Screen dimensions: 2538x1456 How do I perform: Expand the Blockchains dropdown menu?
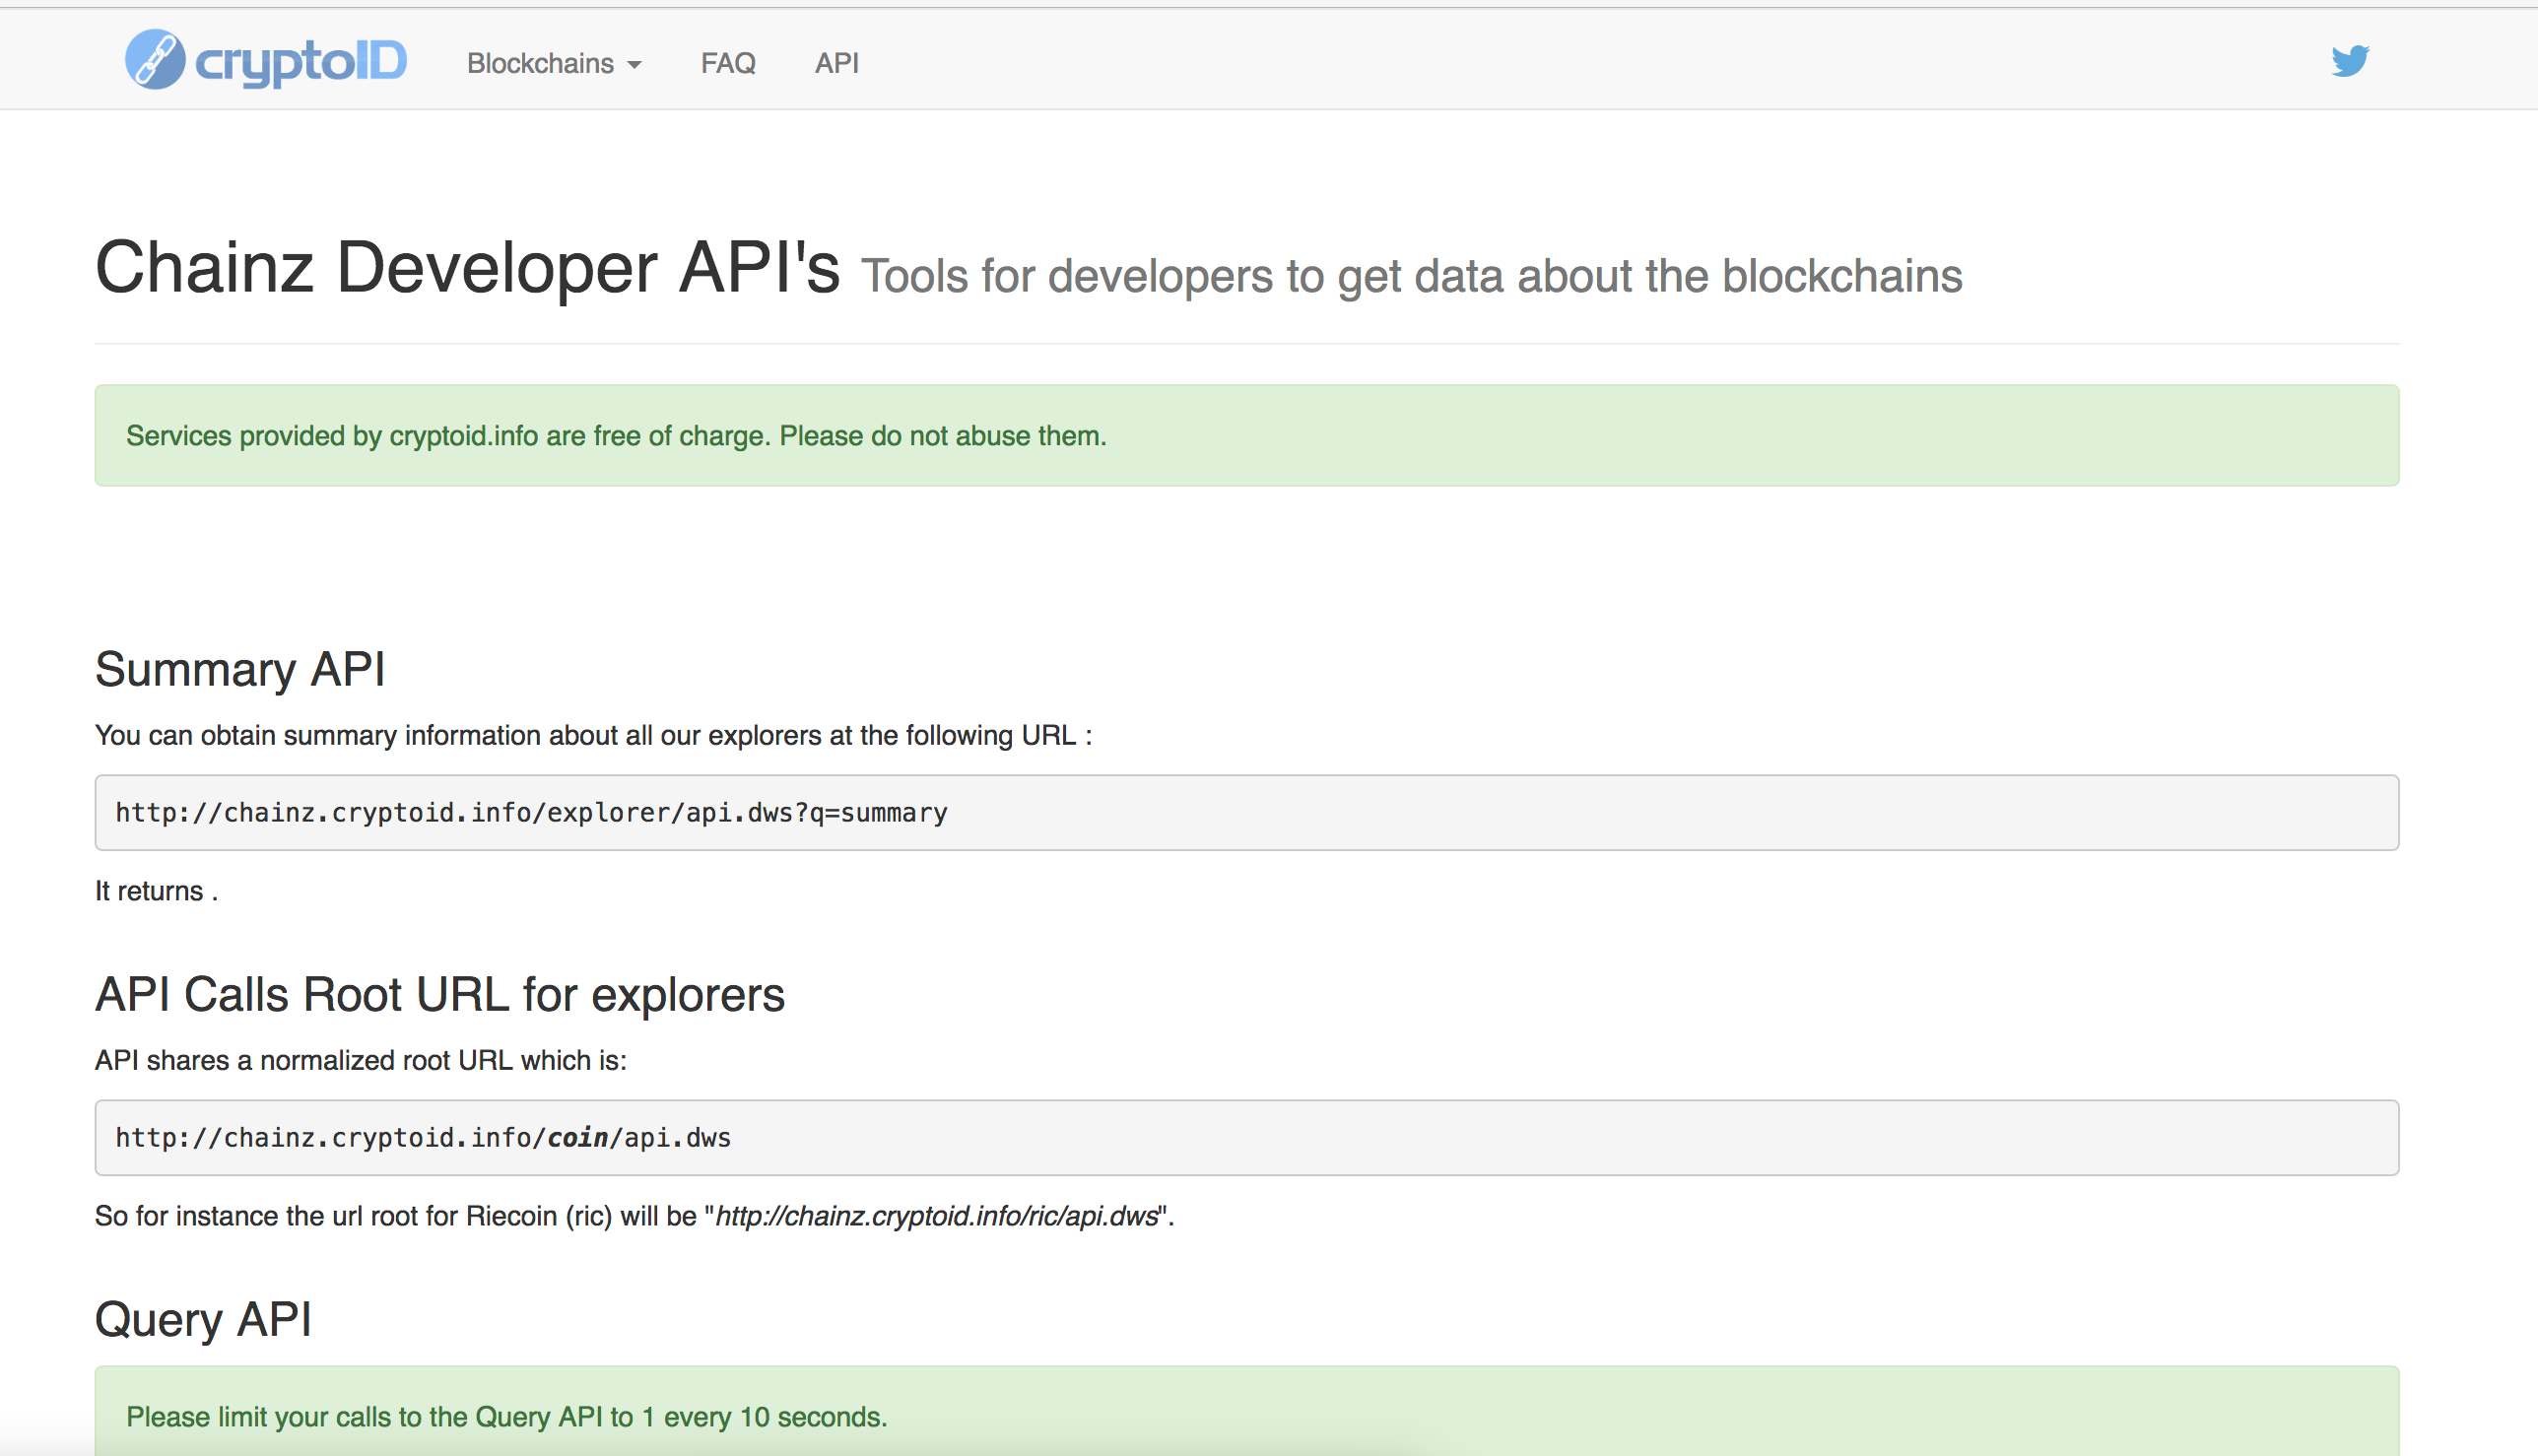coord(554,63)
